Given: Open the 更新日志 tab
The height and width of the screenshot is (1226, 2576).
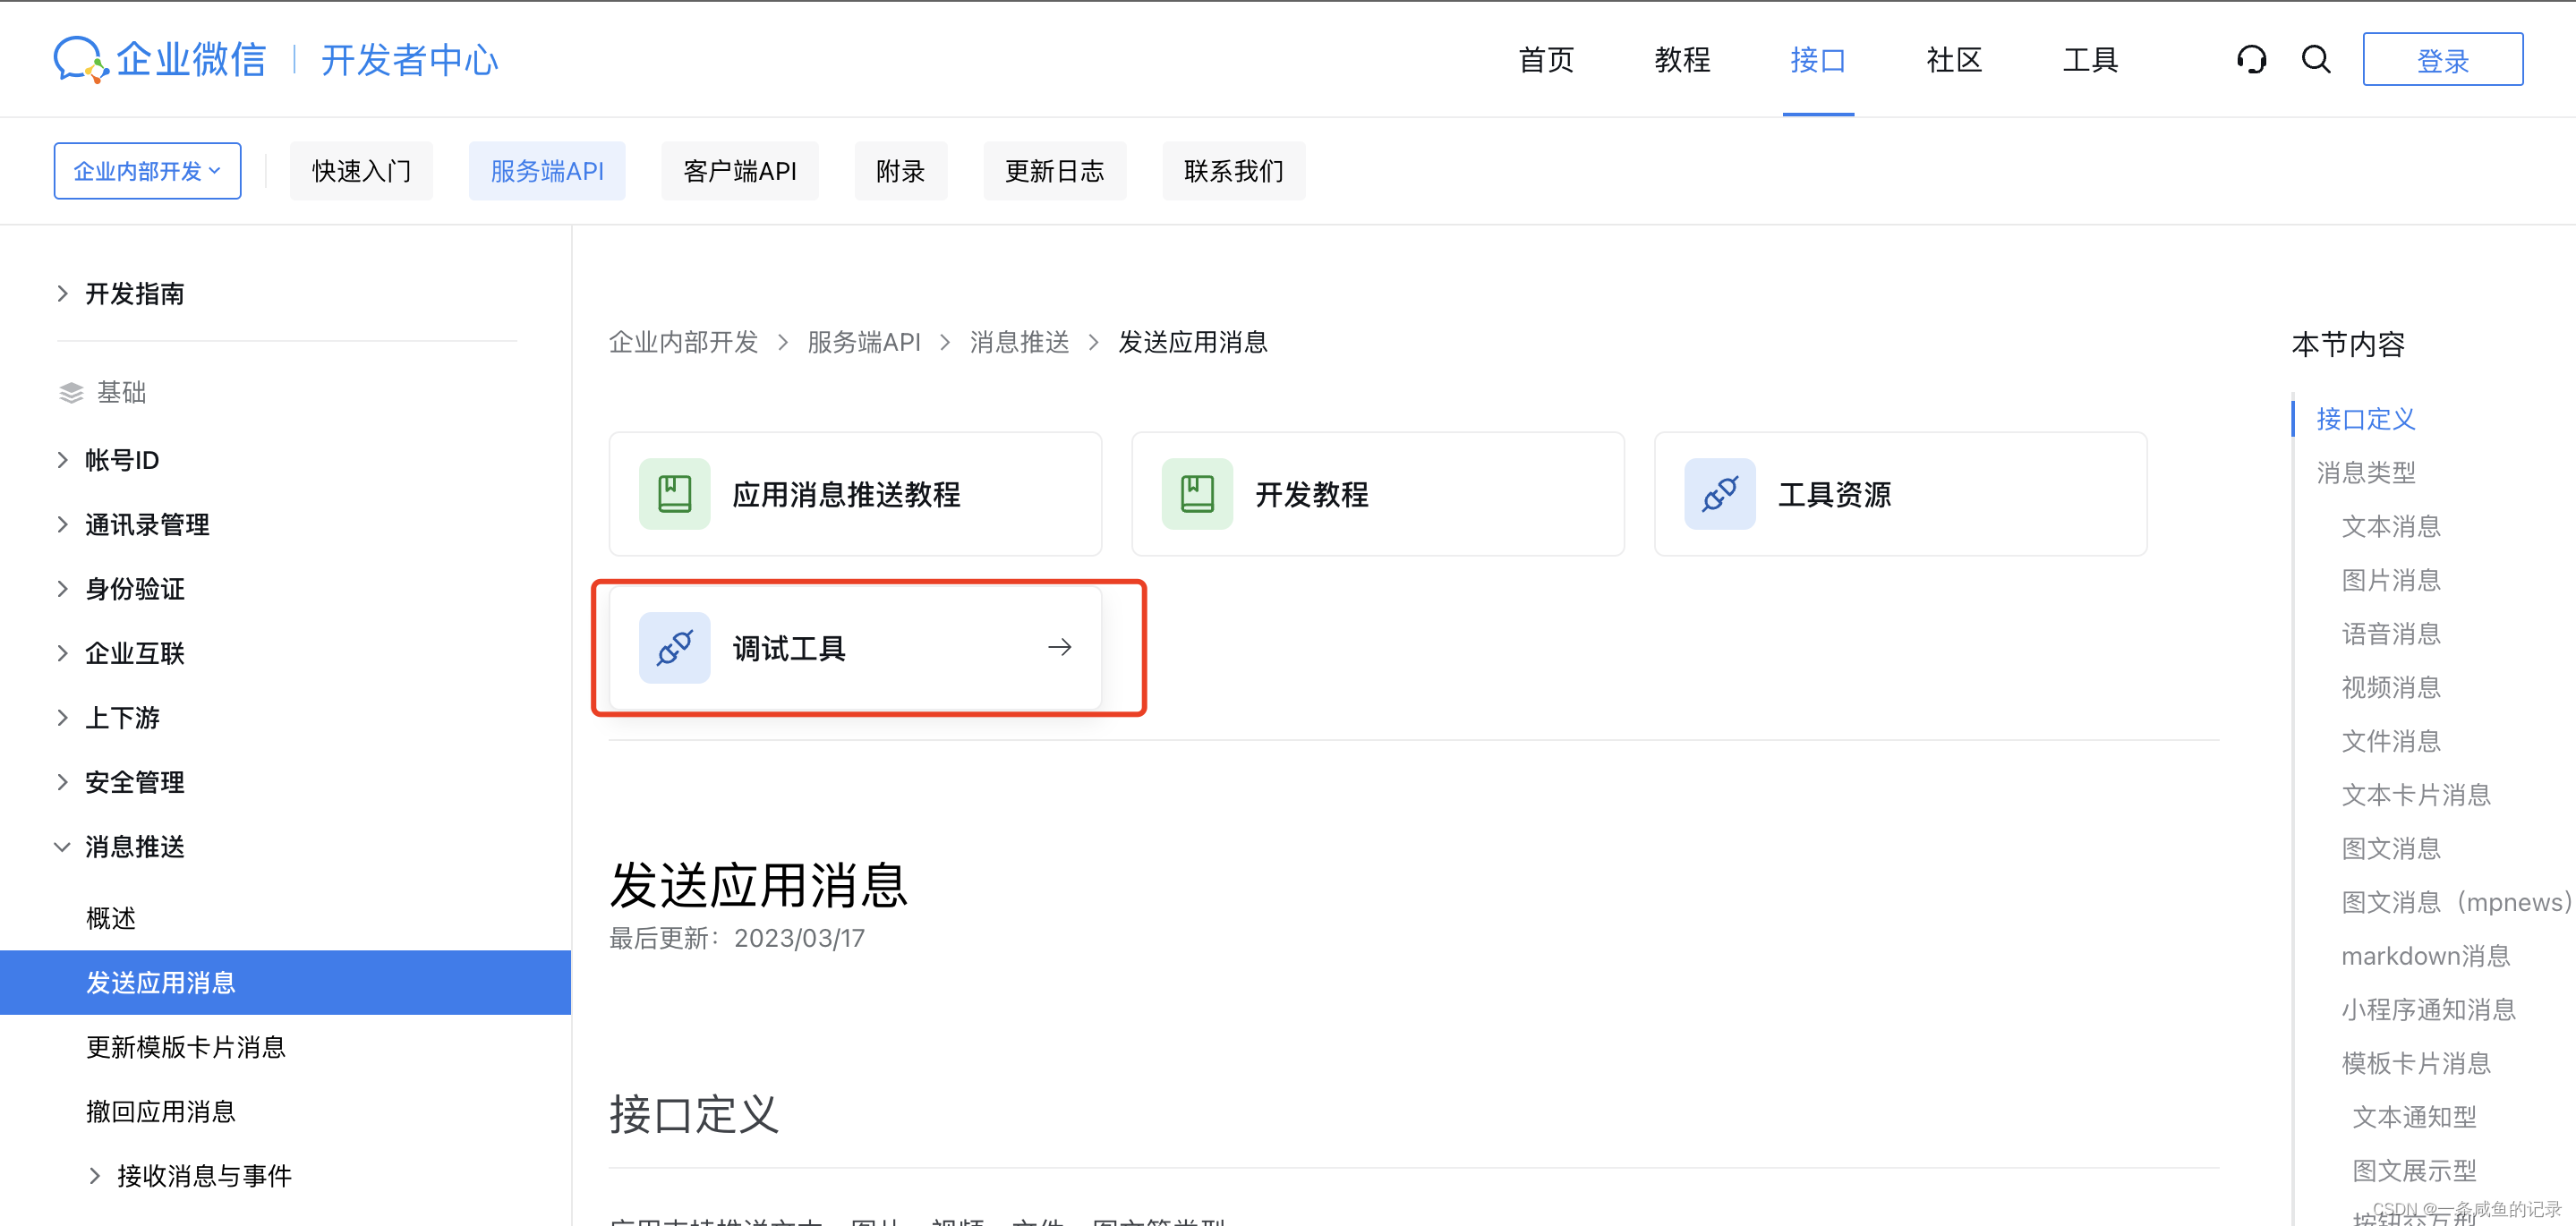Looking at the screenshot, I should pos(1054,171).
